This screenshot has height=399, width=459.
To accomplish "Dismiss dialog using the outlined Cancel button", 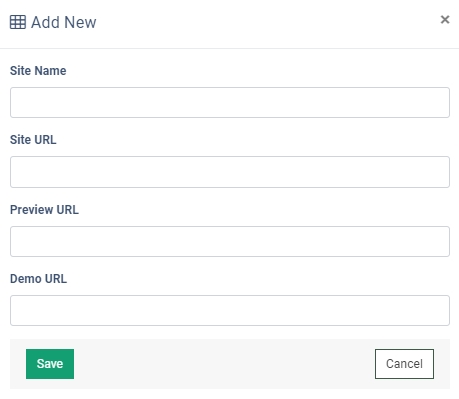I will tap(404, 364).
